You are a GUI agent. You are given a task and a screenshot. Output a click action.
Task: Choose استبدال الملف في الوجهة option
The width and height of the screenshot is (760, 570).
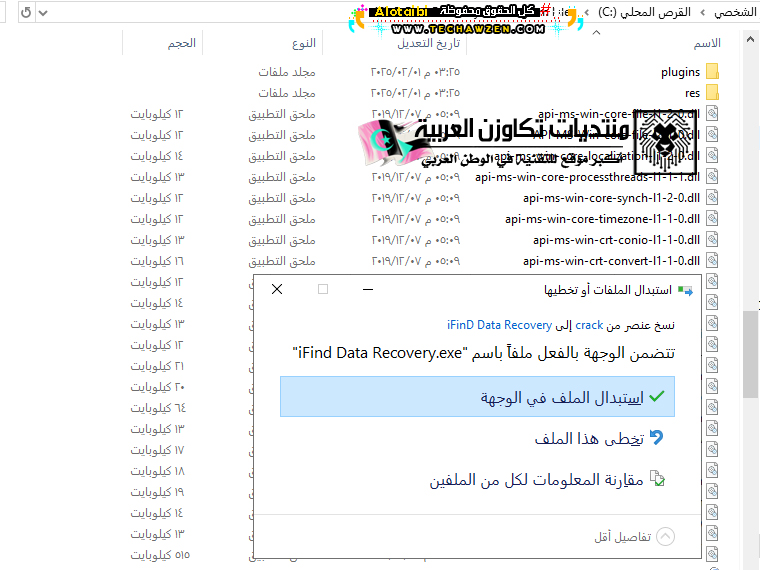pos(477,396)
